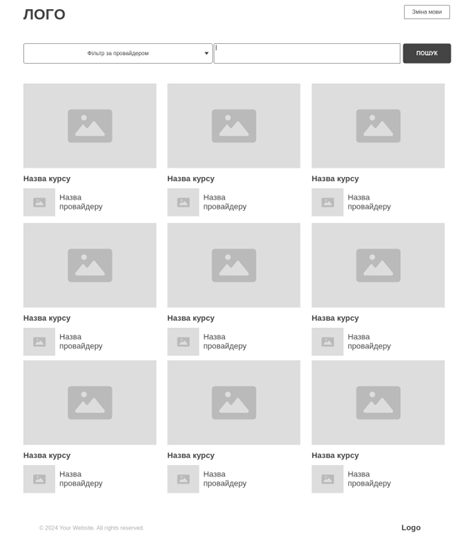
Task: Focus the search text input field
Action: point(307,53)
